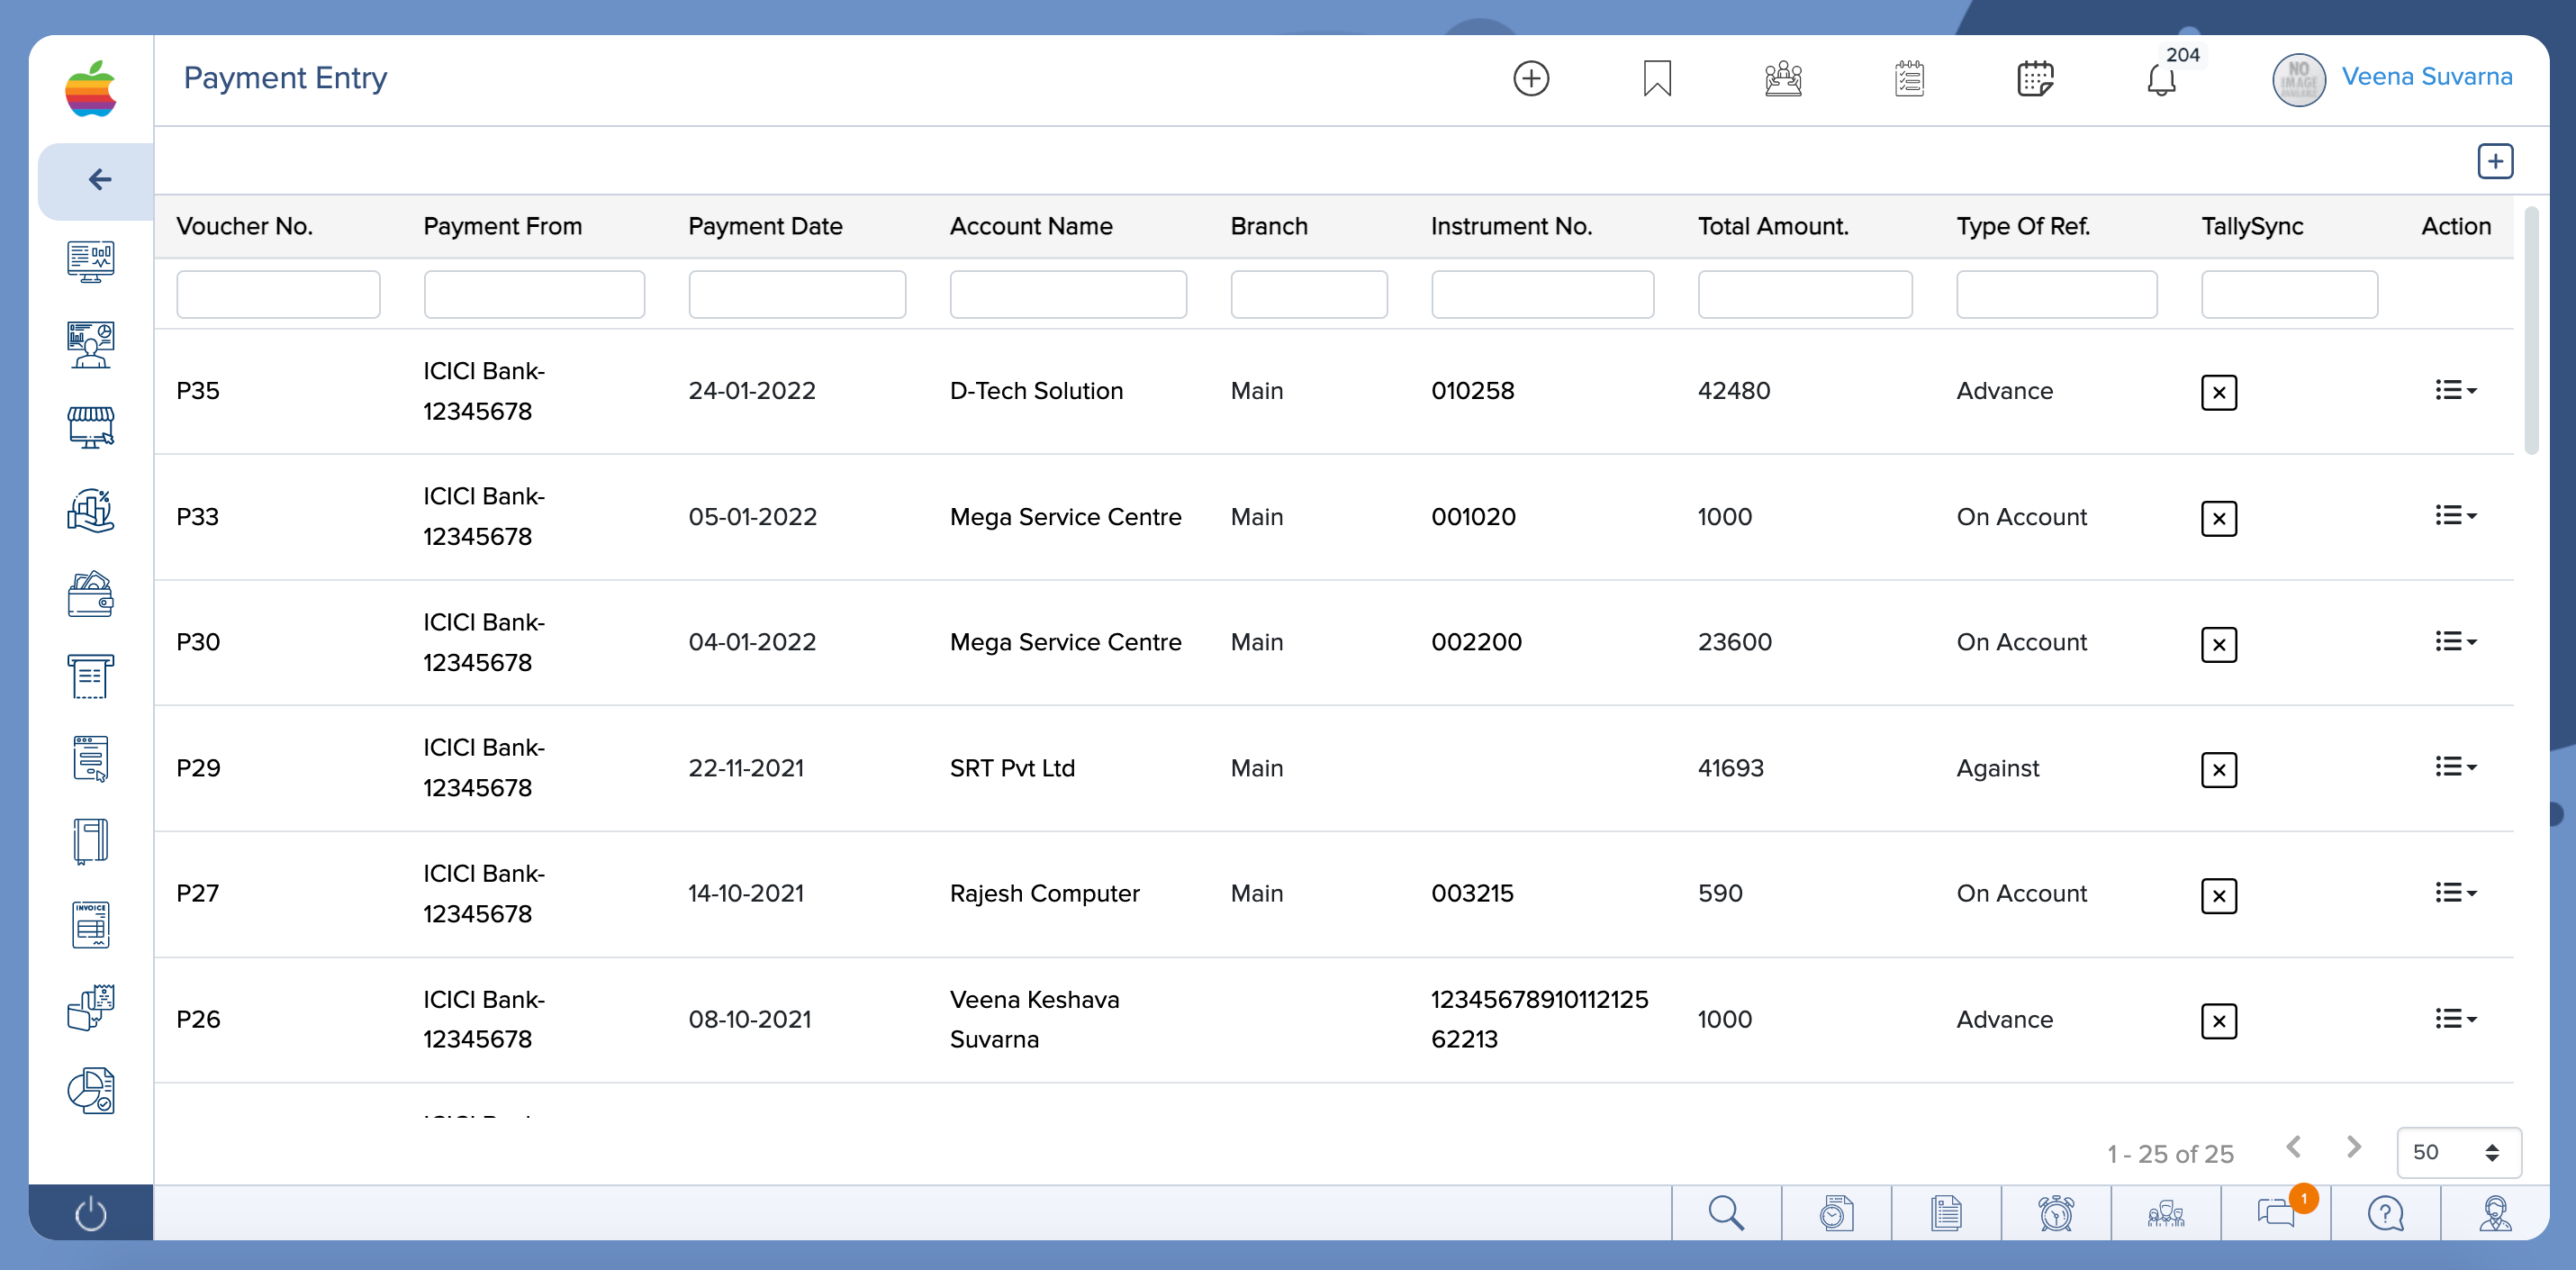The image size is (2576, 1270).
Task: Open the sales growth hand icon in sidebar
Action: pos(91,511)
